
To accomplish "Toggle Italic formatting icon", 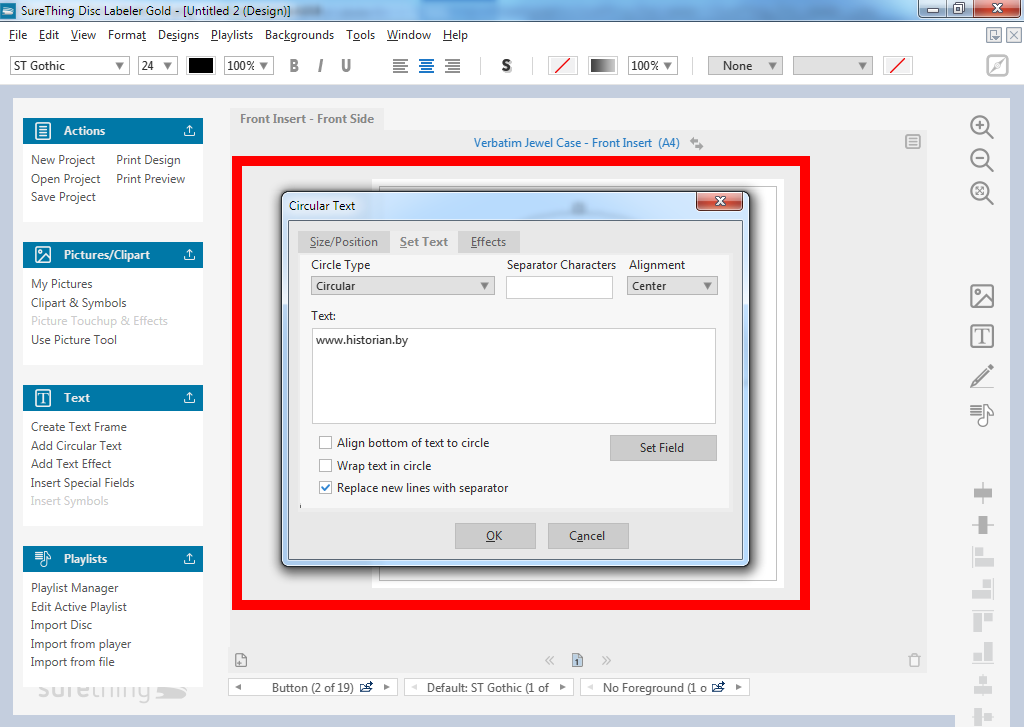I will (320, 66).
